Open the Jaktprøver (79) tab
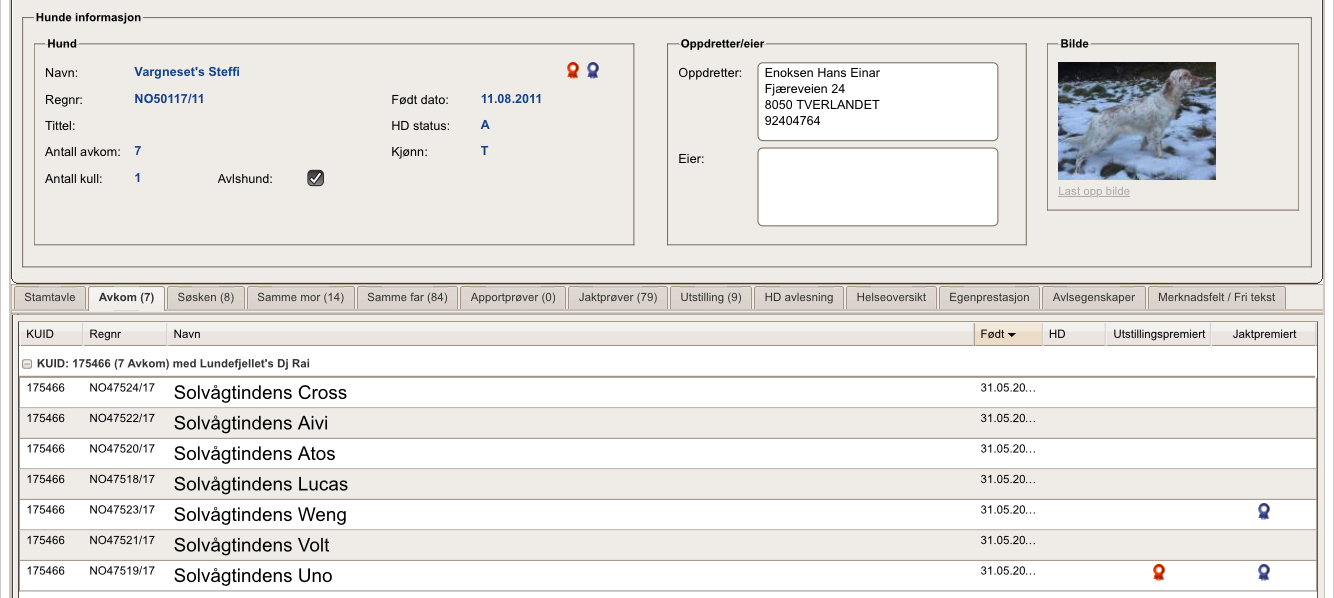Image resolution: width=1334 pixels, height=598 pixels. [617, 298]
